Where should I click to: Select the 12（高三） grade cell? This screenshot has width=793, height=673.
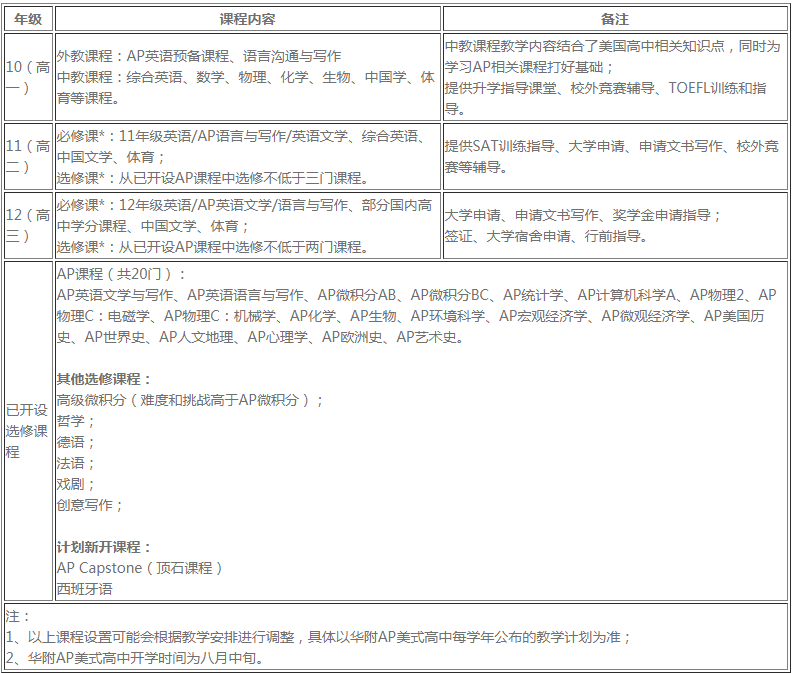pyautogui.click(x=27, y=226)
